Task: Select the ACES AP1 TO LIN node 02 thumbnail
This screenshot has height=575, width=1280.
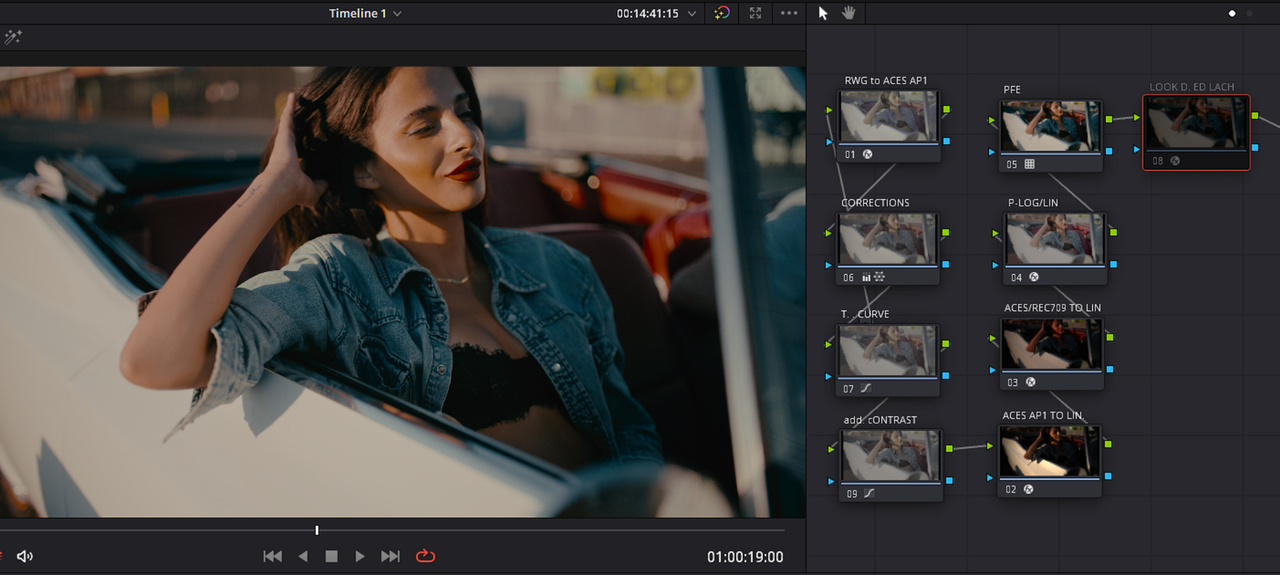Action: coord(1050,451)
